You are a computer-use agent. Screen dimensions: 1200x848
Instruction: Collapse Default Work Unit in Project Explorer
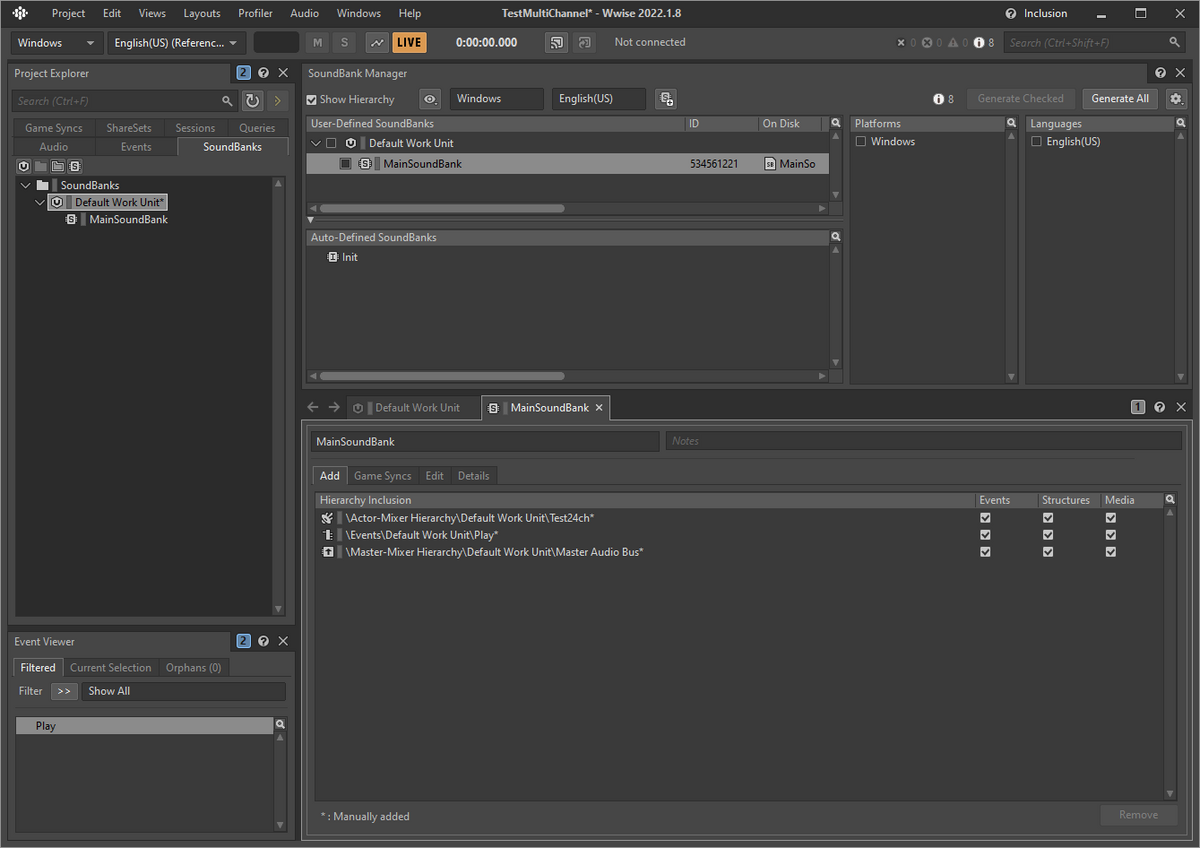pos(40,202)
